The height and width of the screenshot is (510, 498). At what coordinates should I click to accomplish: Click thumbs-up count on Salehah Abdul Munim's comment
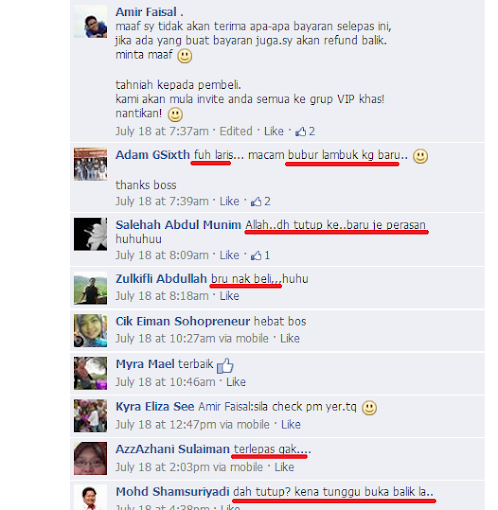point(260,255)
